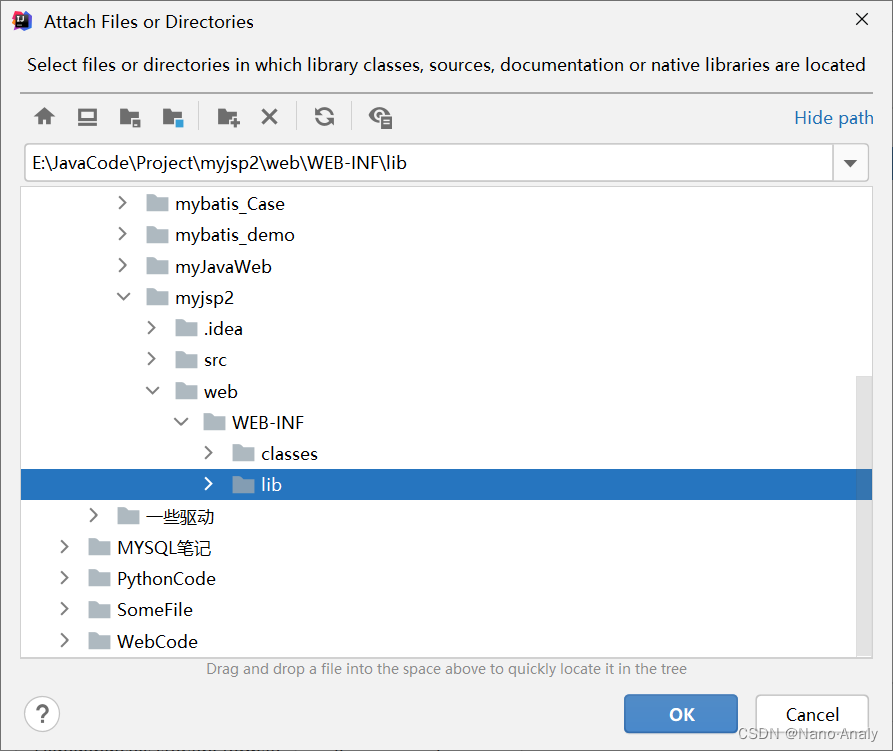Collapse the myjsp2 folder
893x751 pixels.
pyautogui.click(x=123, y=297)
